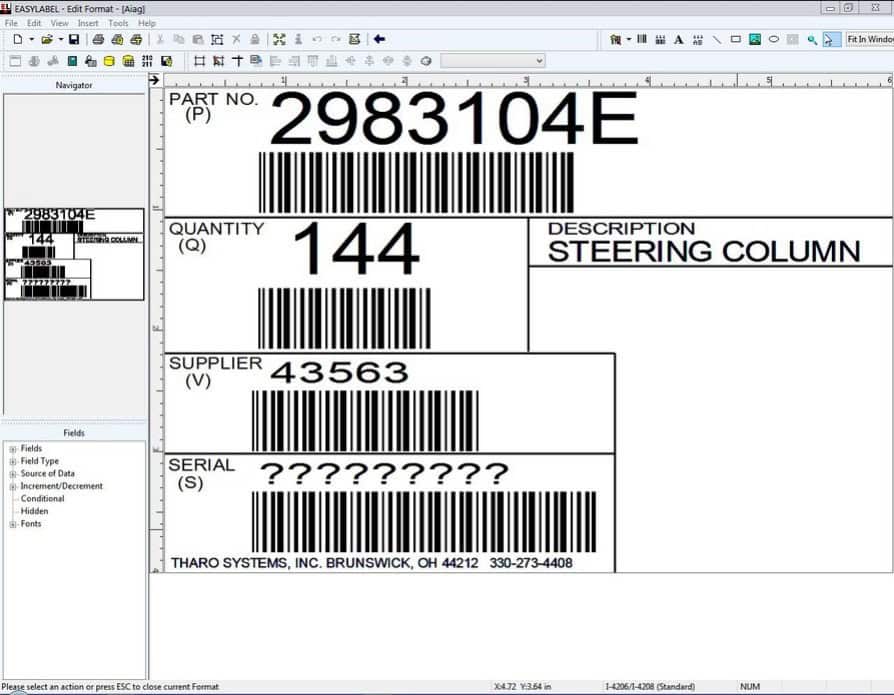
Task: Click the first printer icon
Action: (x=98, y=39)
